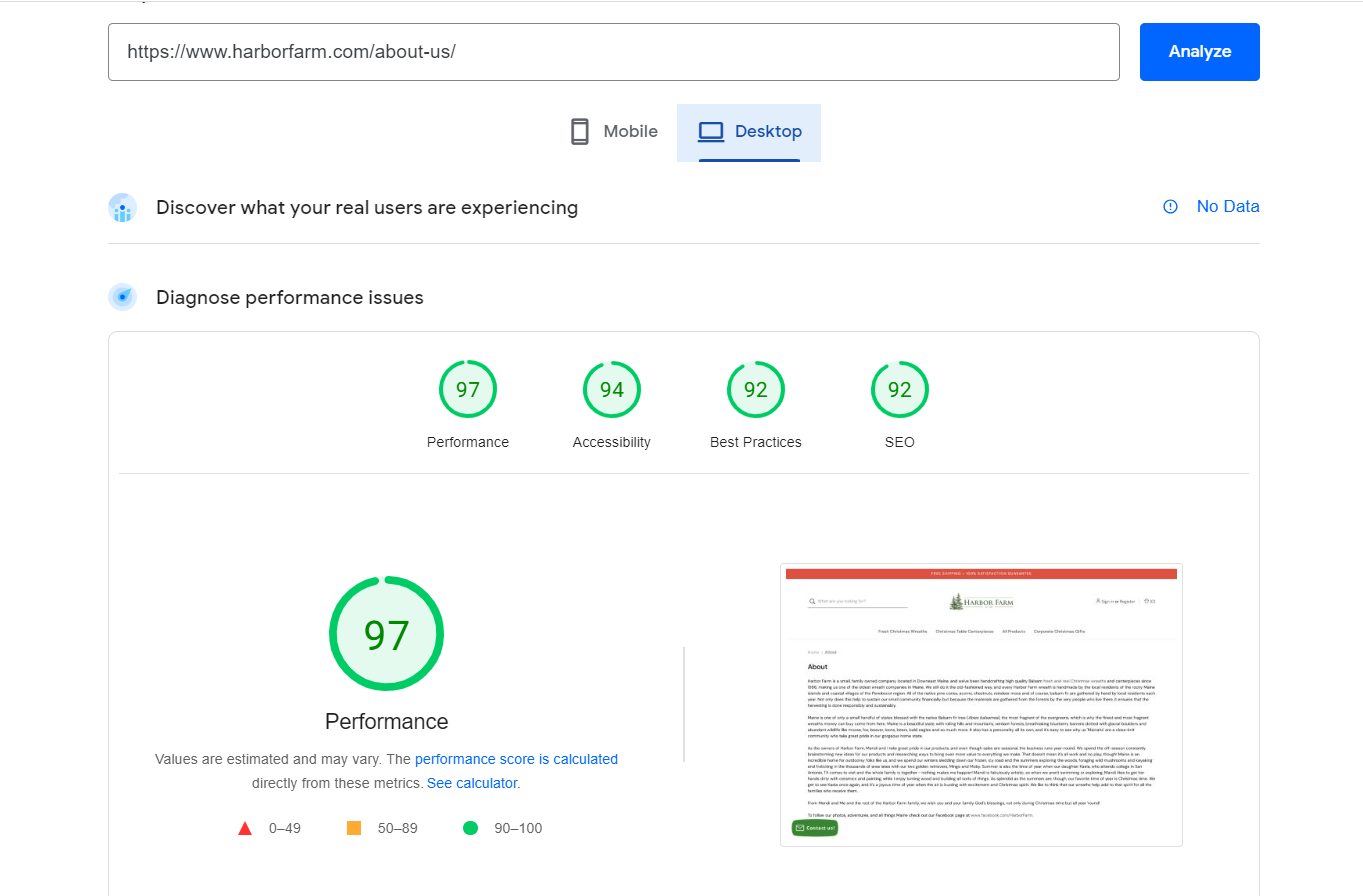Open the No Data link
This screenshot has height=896, width=1363.
(x=1228, y=207)
